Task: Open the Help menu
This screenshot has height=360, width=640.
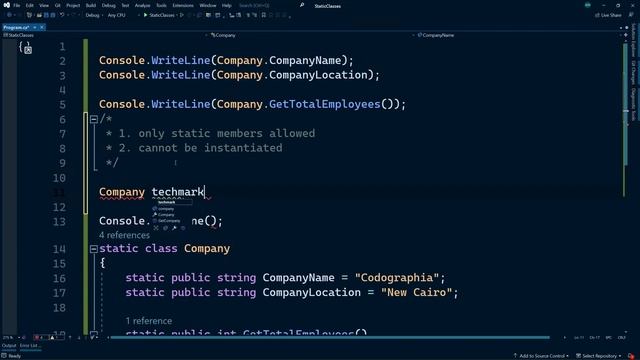Action: click(x=227, y=6)
